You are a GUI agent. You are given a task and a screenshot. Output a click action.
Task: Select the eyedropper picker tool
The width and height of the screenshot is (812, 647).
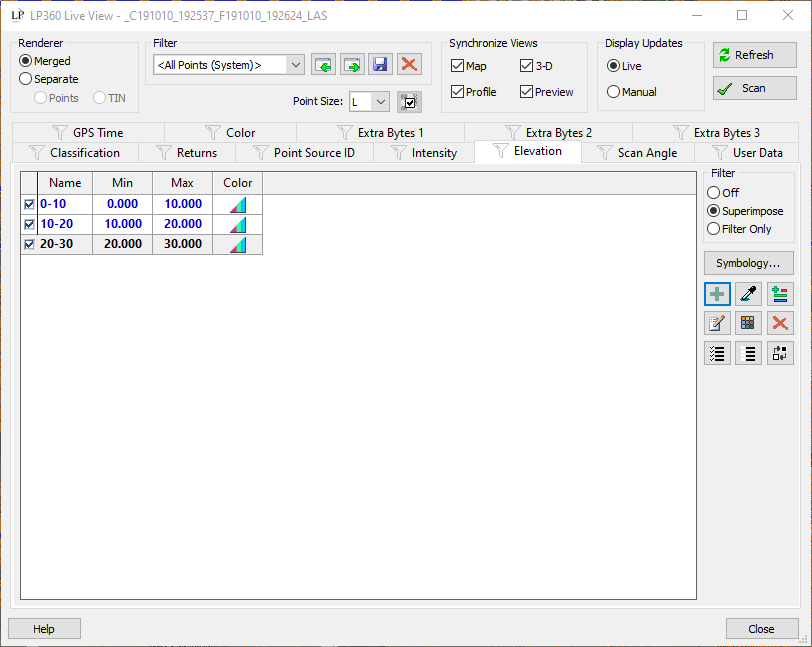[748, 294]
